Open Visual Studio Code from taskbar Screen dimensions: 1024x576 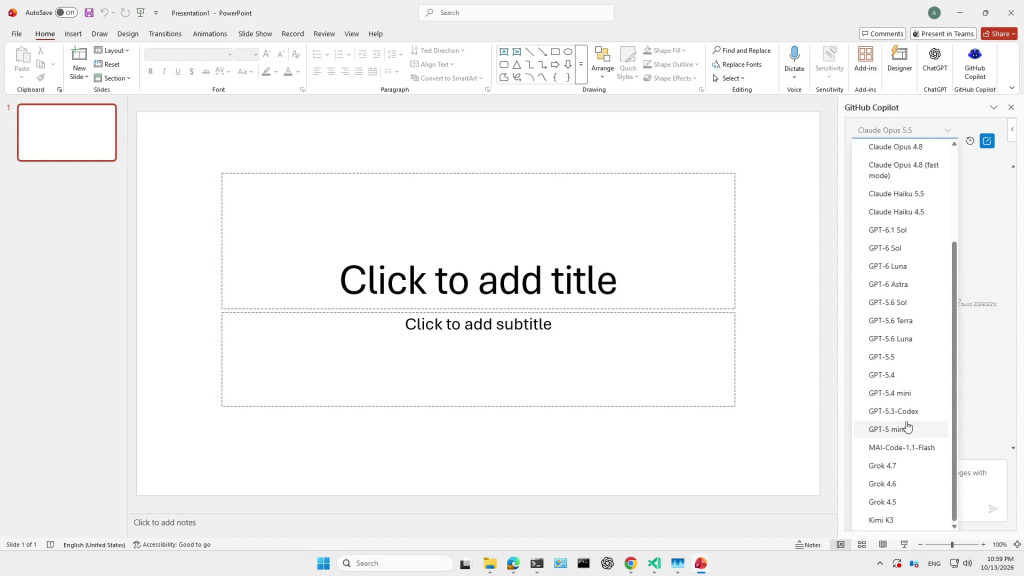(x=654, y=563)
